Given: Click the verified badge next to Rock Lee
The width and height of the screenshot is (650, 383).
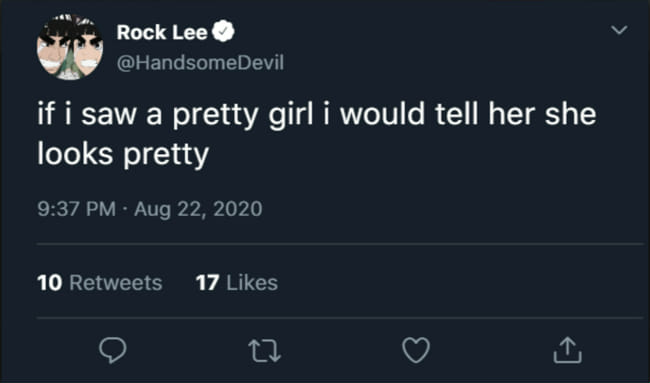Looking at the screenshot, I should click(223, 32).
